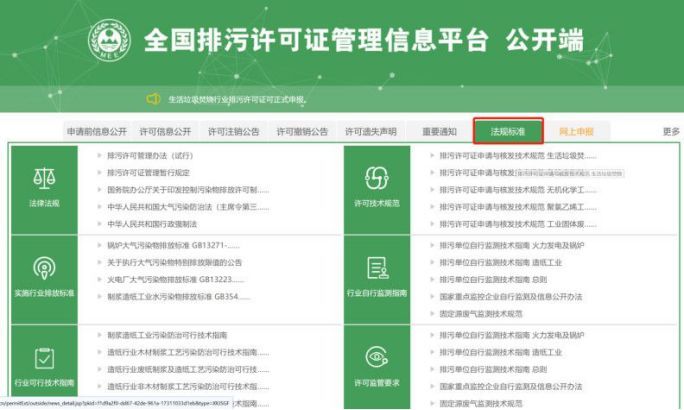Open the 许可注销公告 tab
684x410 pixels.
(233, 131)
